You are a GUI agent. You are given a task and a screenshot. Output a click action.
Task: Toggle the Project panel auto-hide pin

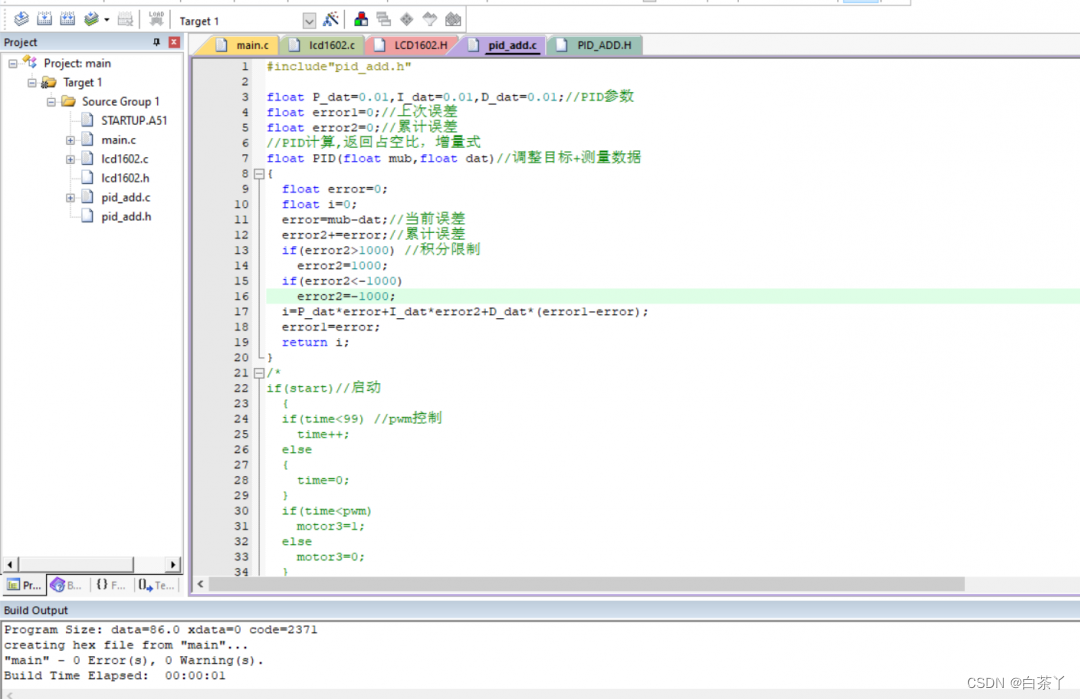point(156,42)
